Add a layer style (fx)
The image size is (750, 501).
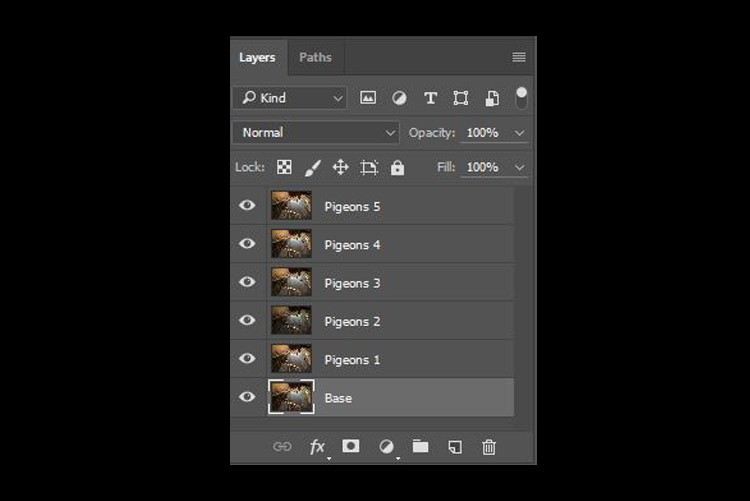(x=318, y=447)
